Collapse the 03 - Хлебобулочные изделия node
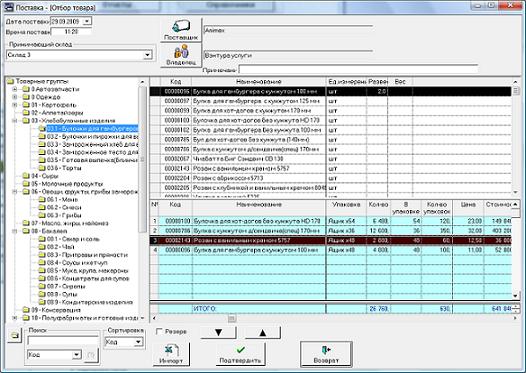 pos(15,121)
